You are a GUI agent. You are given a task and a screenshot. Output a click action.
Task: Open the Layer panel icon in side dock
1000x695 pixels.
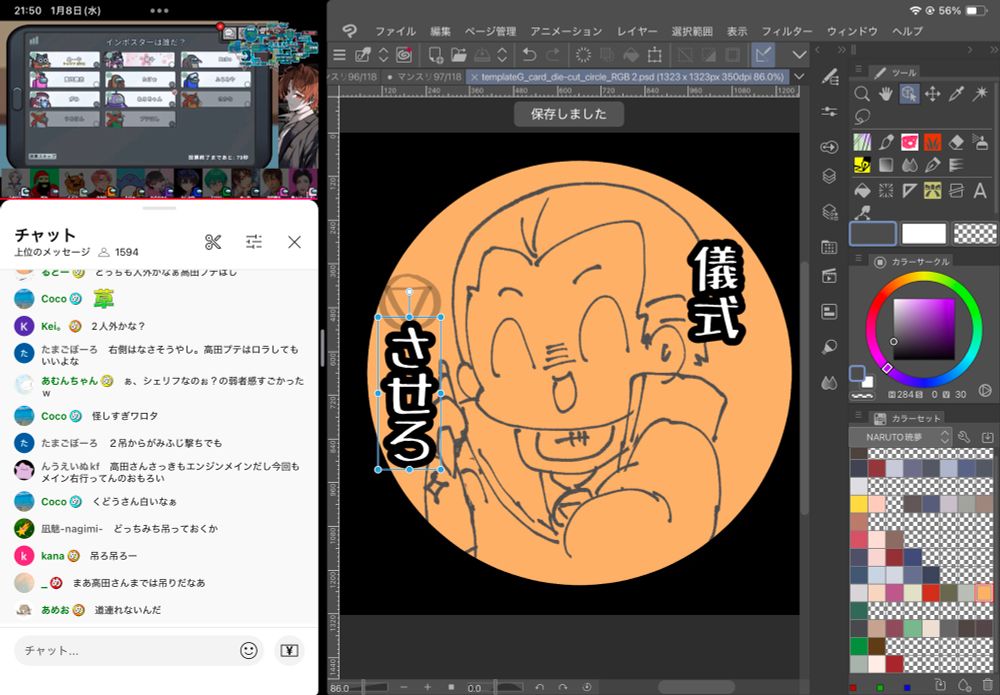coord(829,176)
